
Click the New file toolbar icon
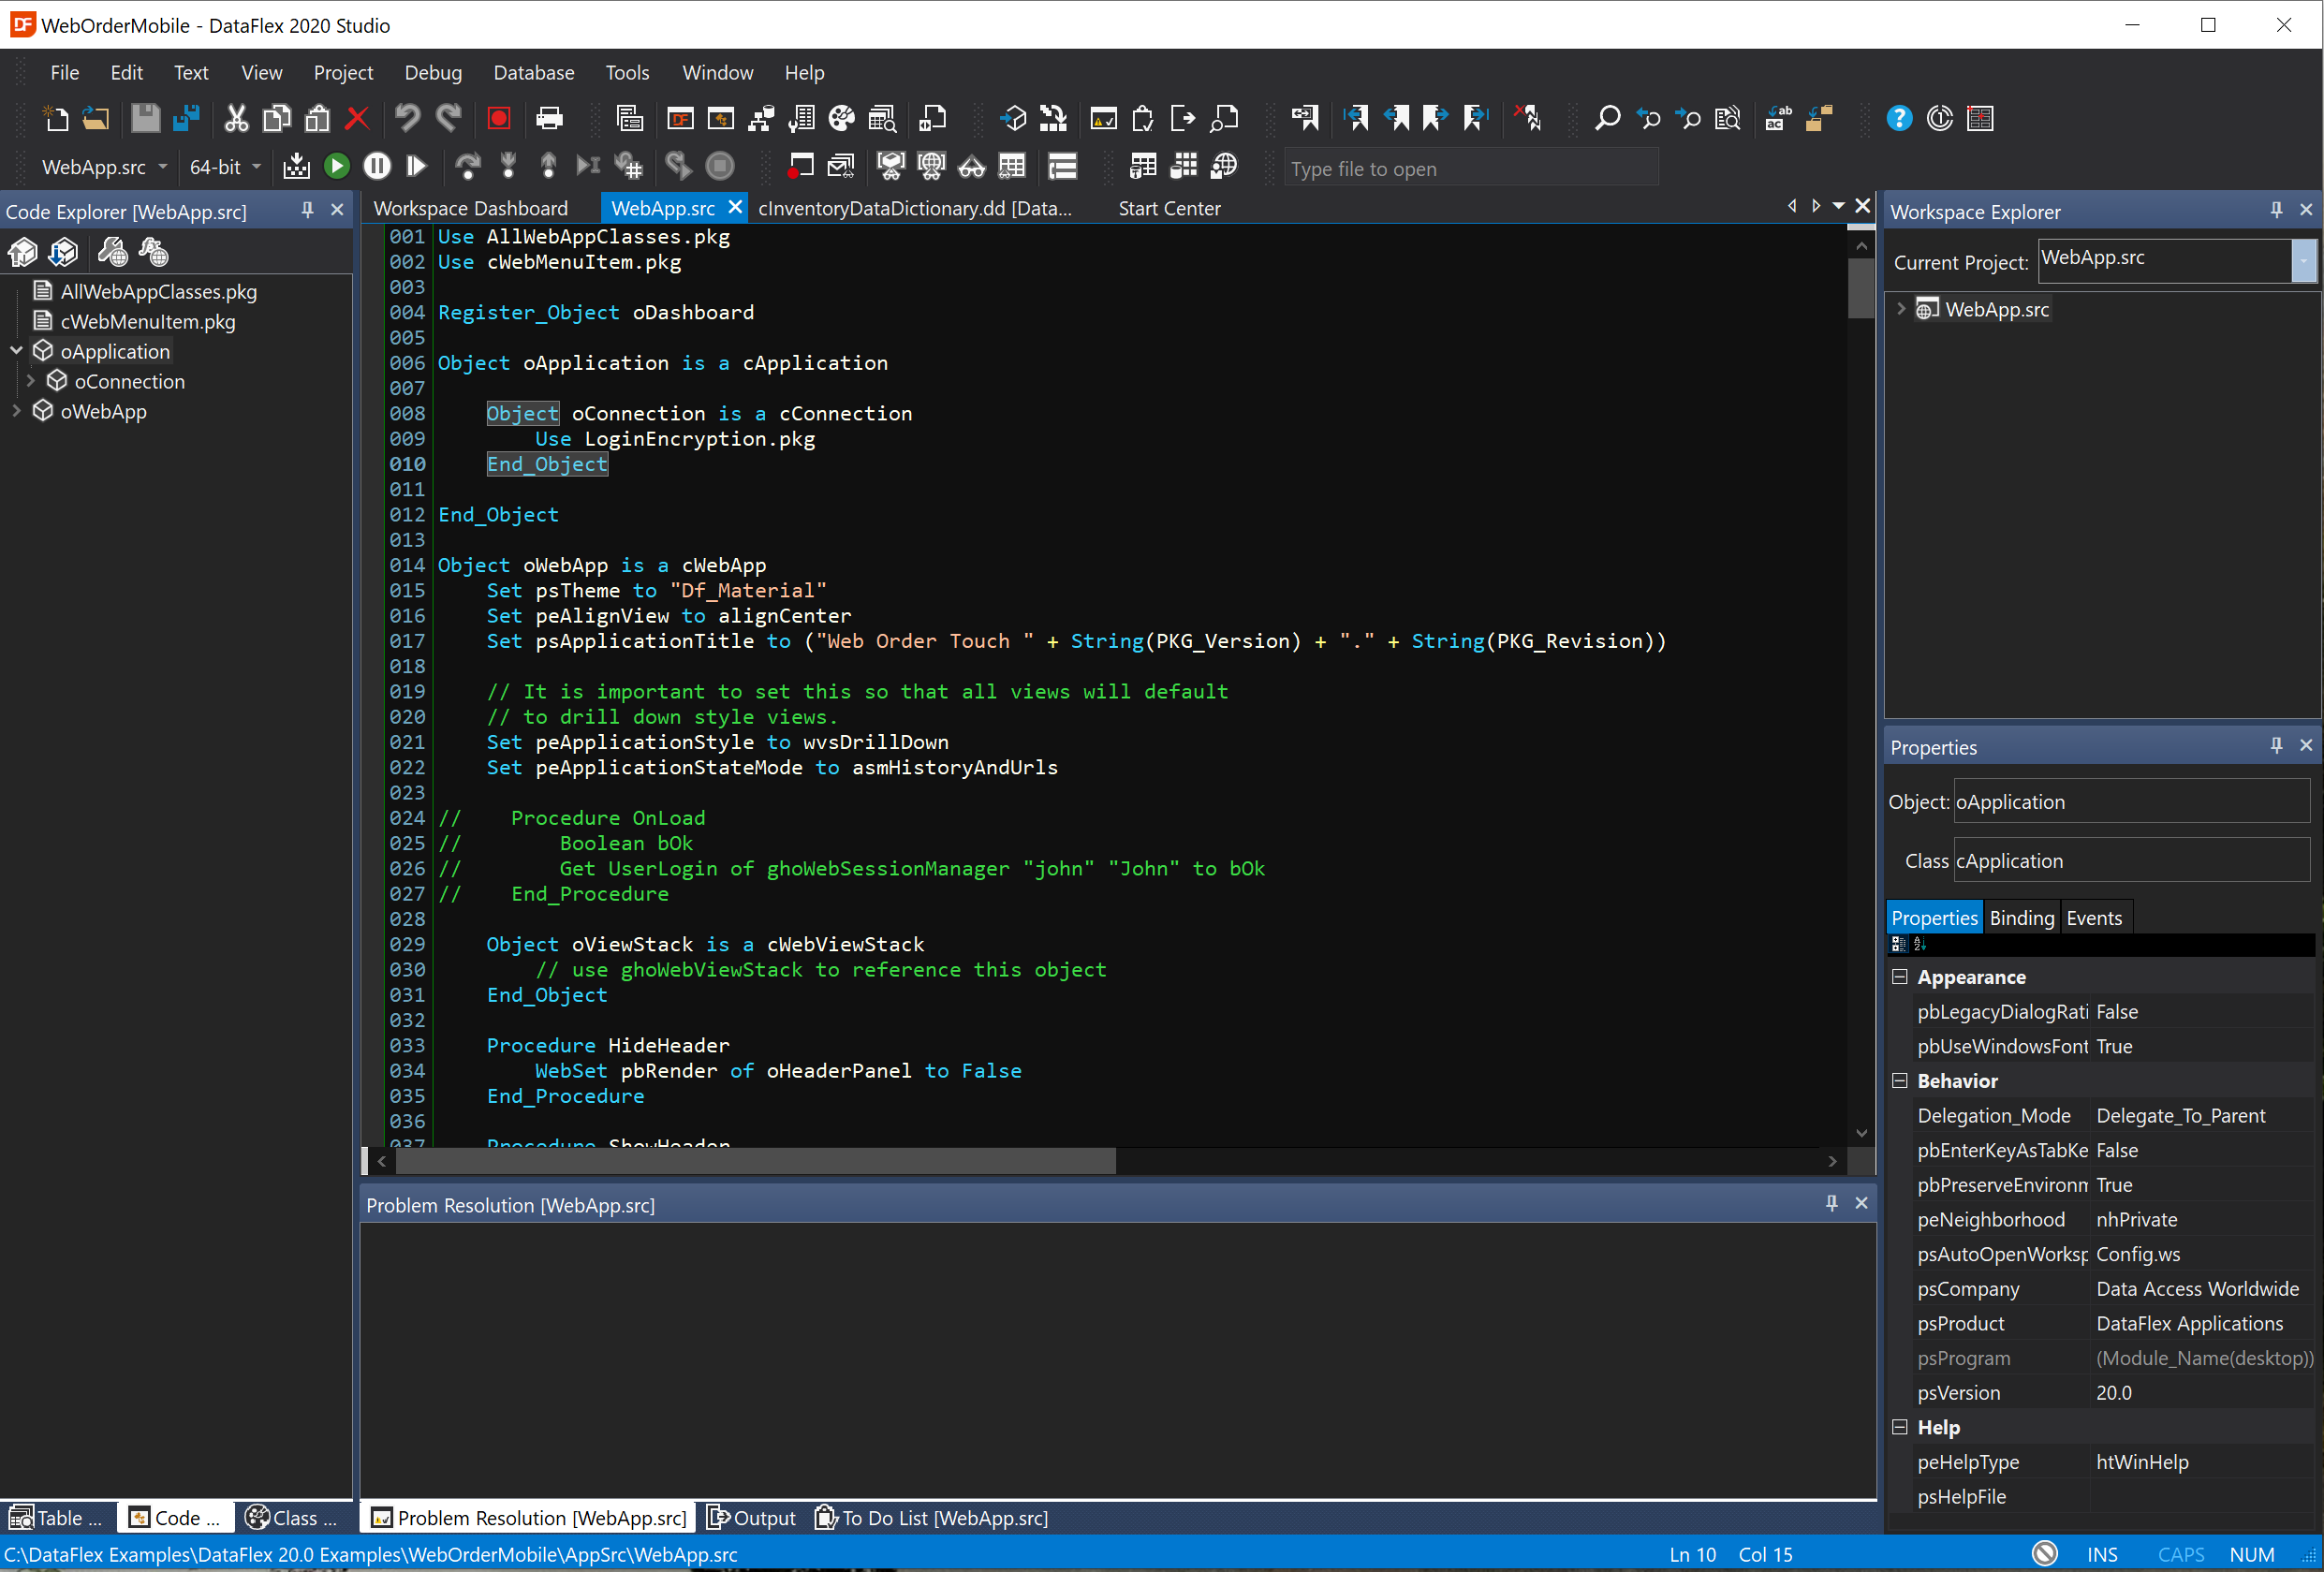(56, 119)
